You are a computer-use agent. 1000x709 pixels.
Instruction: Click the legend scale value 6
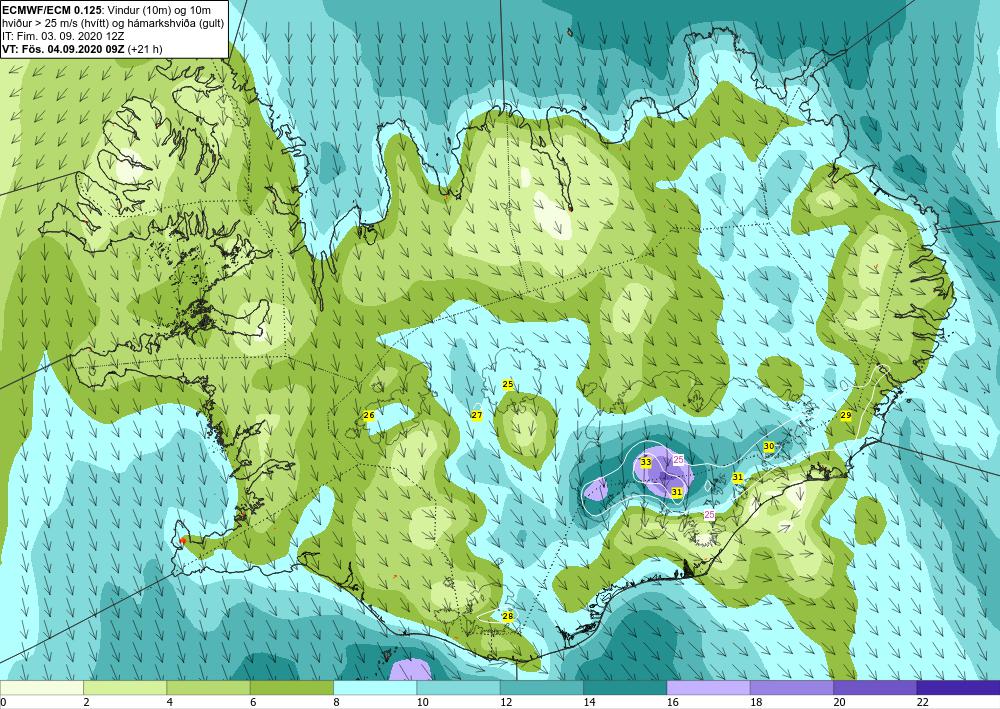[x=253, y=702]
